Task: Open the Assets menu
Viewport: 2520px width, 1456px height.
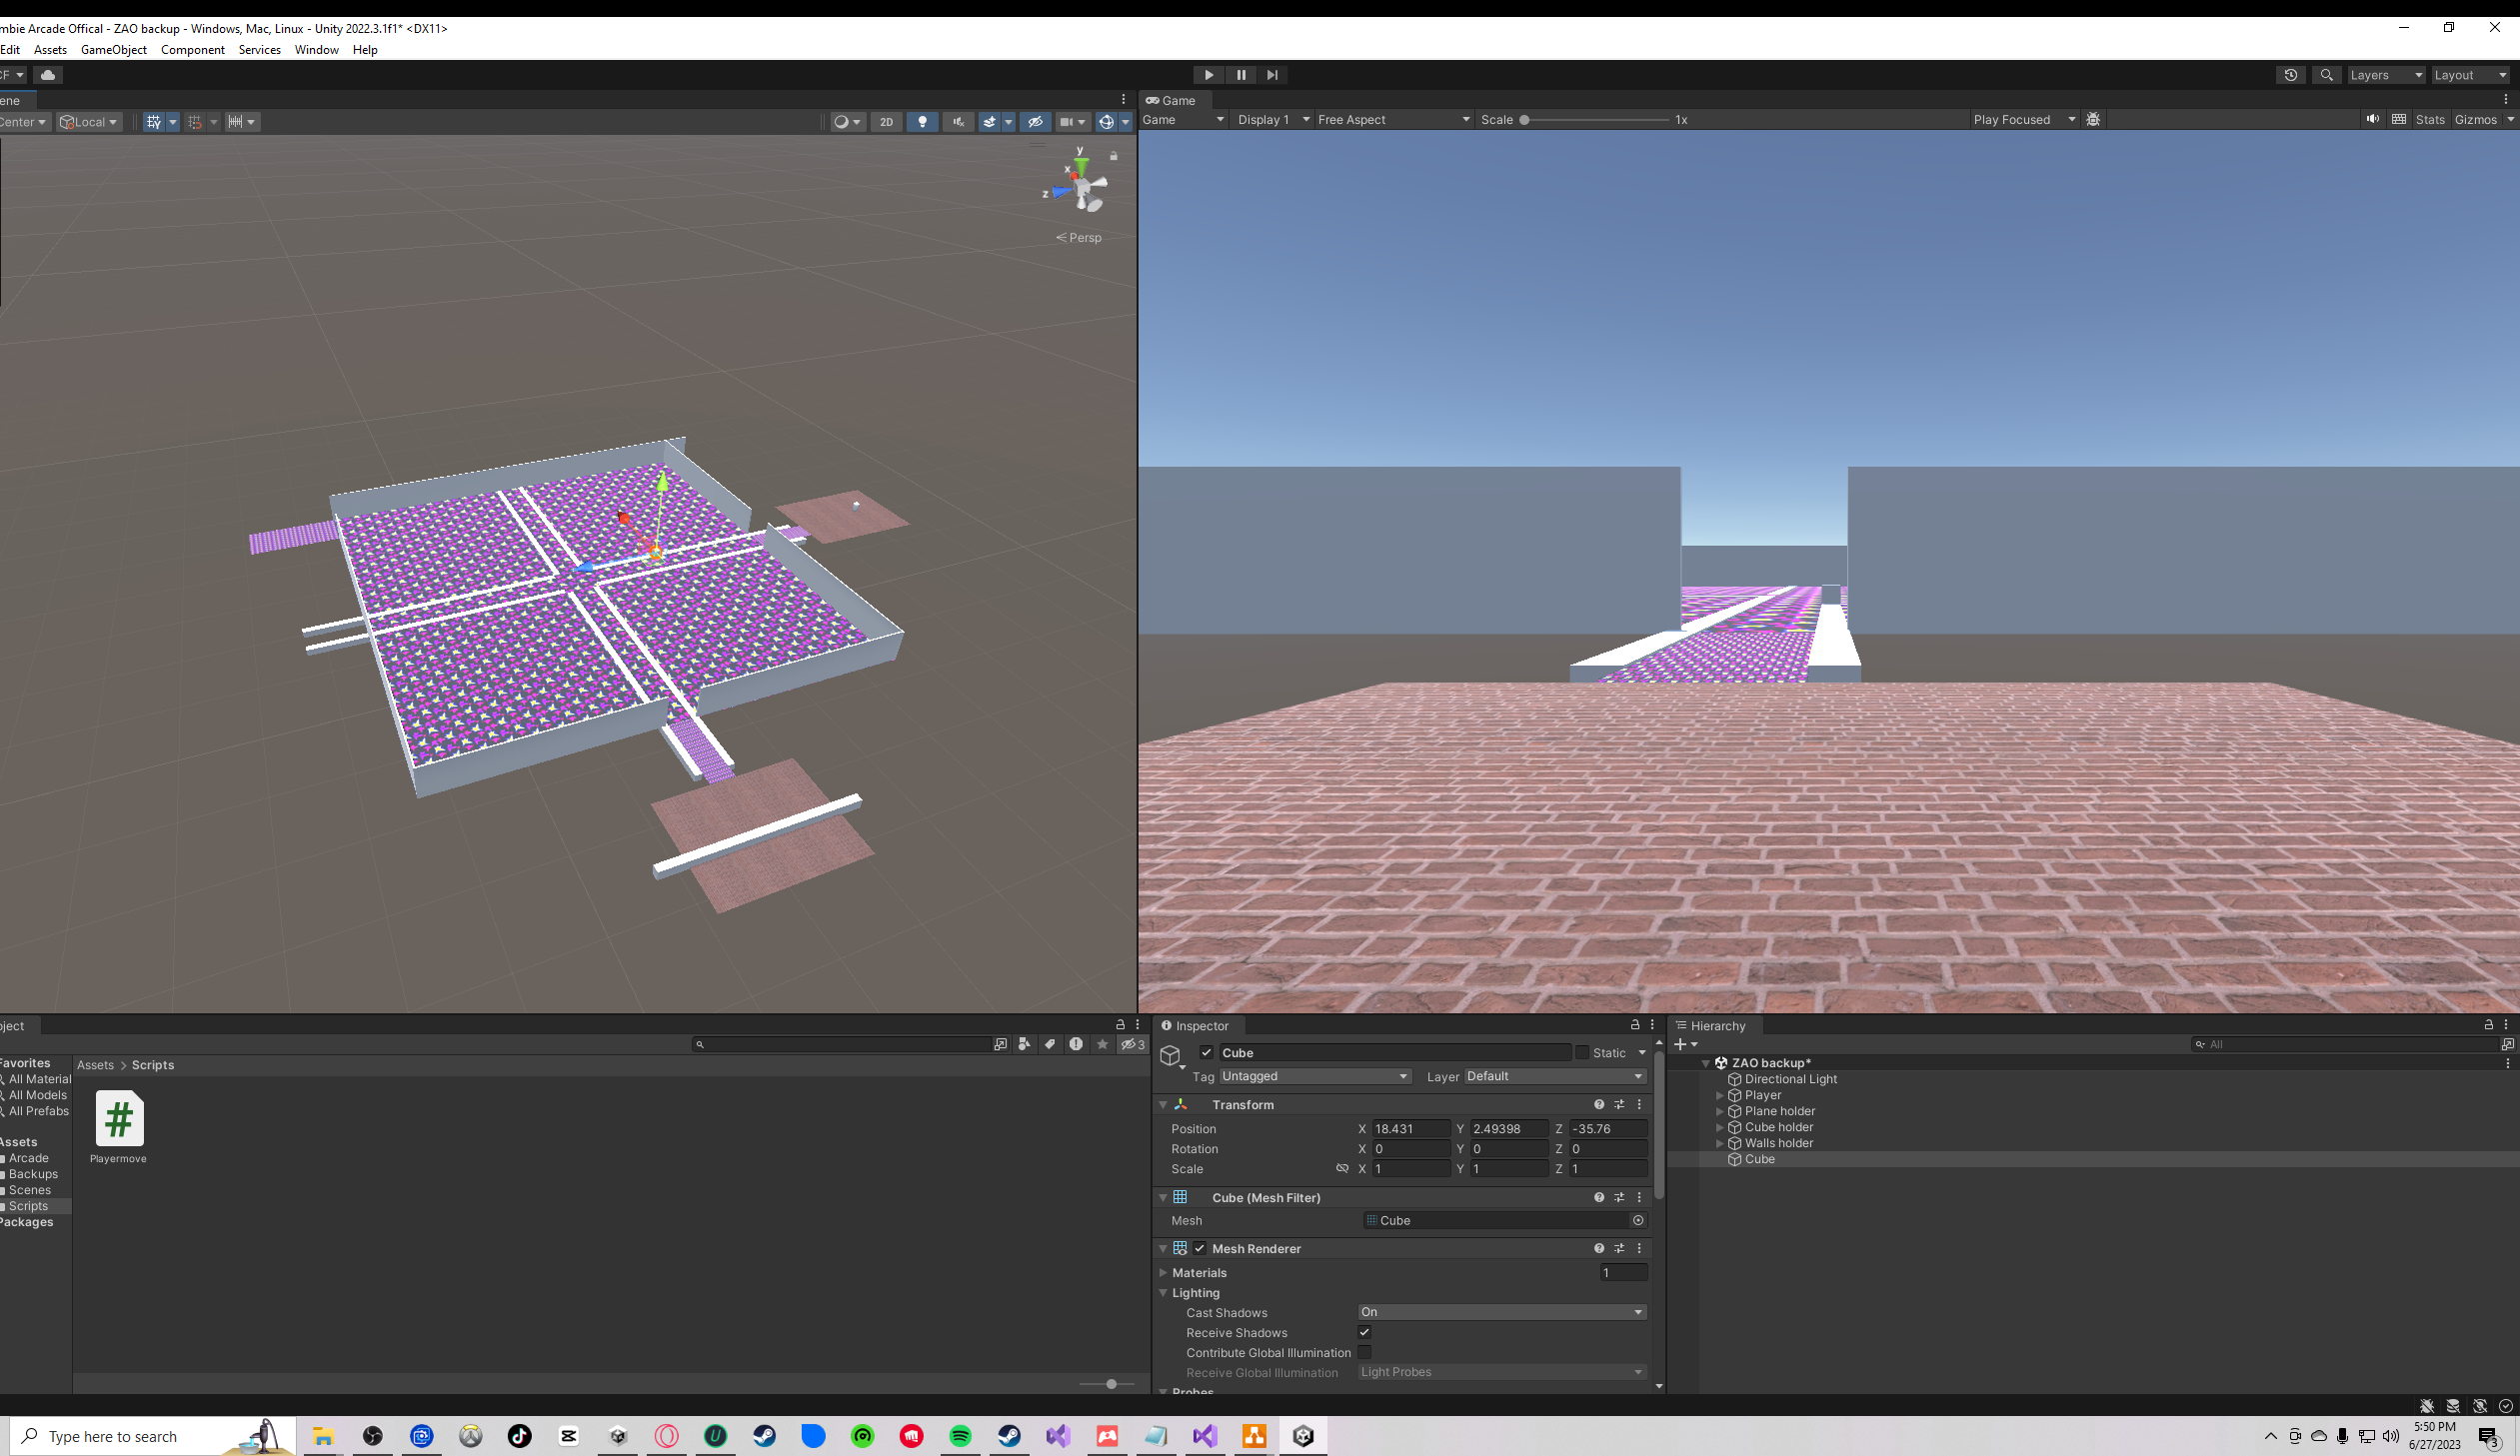Action: pyautogui.click(x=50, y=50)
